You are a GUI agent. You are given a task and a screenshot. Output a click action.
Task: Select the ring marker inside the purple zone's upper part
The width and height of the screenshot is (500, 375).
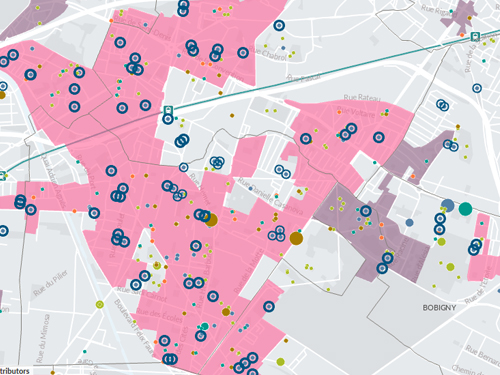pyautogui.click(x=366, y=211)
